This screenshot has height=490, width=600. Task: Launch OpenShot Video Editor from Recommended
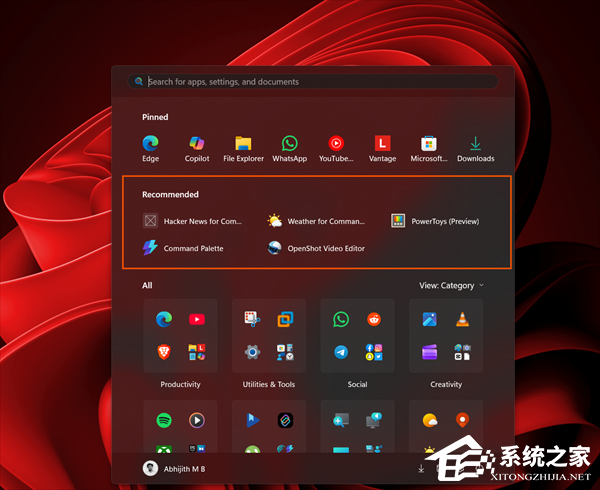(x=316, y=248)
